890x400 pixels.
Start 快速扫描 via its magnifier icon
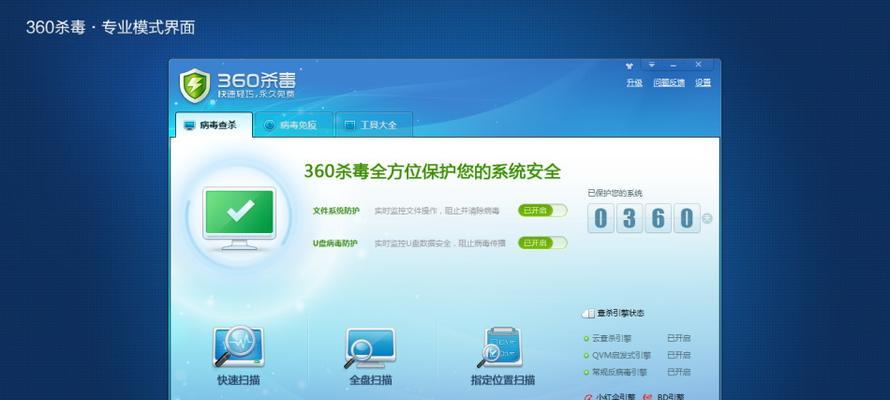(238, 347)
